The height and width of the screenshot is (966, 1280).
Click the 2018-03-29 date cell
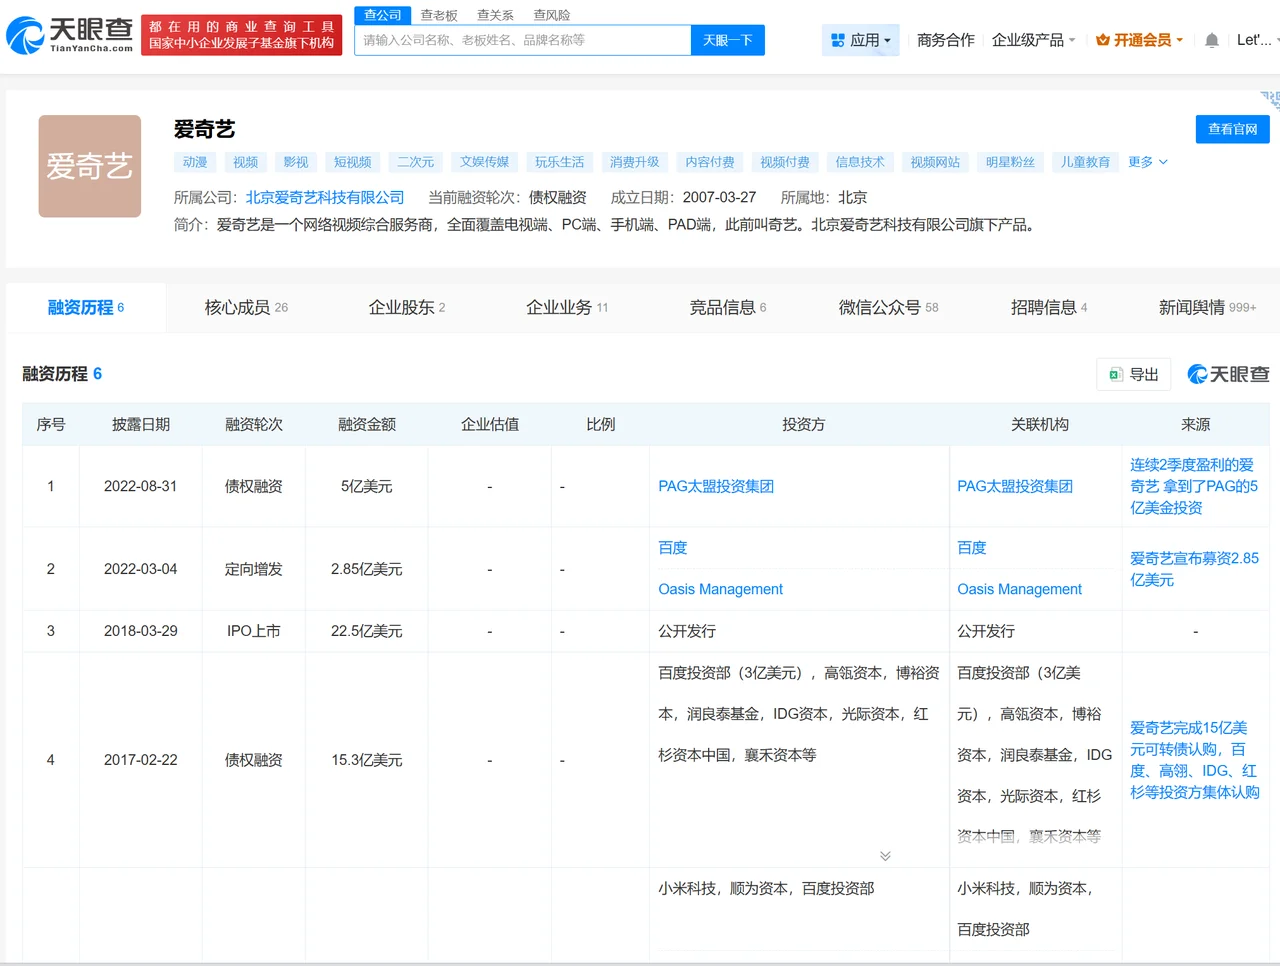tap(141, 632)
